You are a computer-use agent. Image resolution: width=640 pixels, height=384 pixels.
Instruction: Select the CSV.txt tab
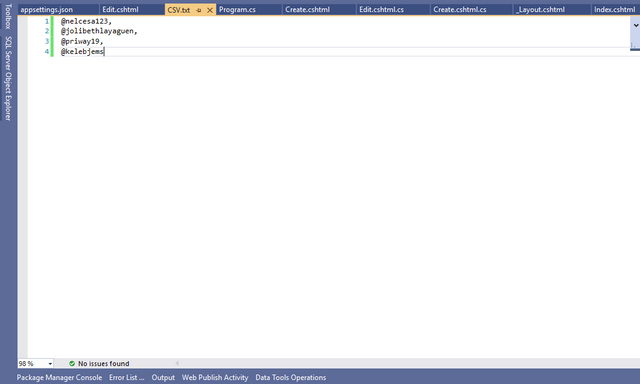pyautogui.click(x=179, y=10)
